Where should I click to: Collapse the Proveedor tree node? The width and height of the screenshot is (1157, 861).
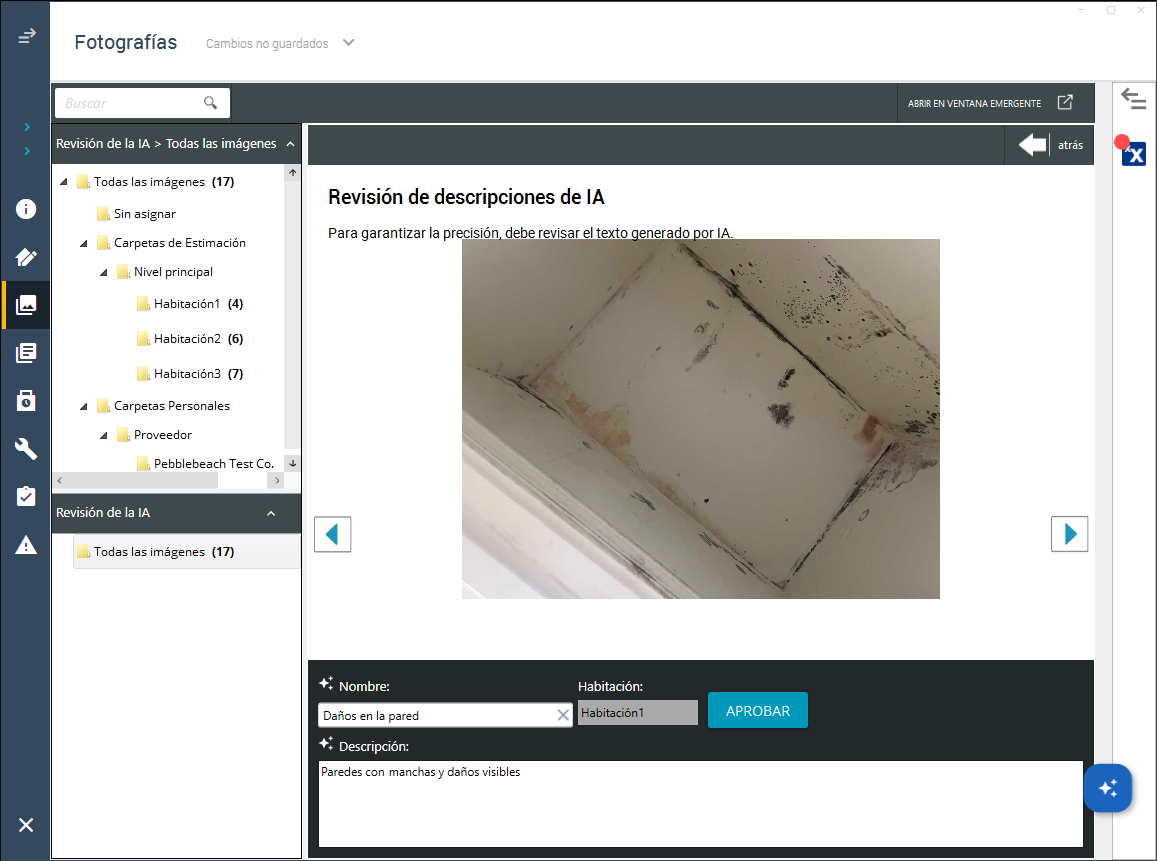(x=103, y=435)
